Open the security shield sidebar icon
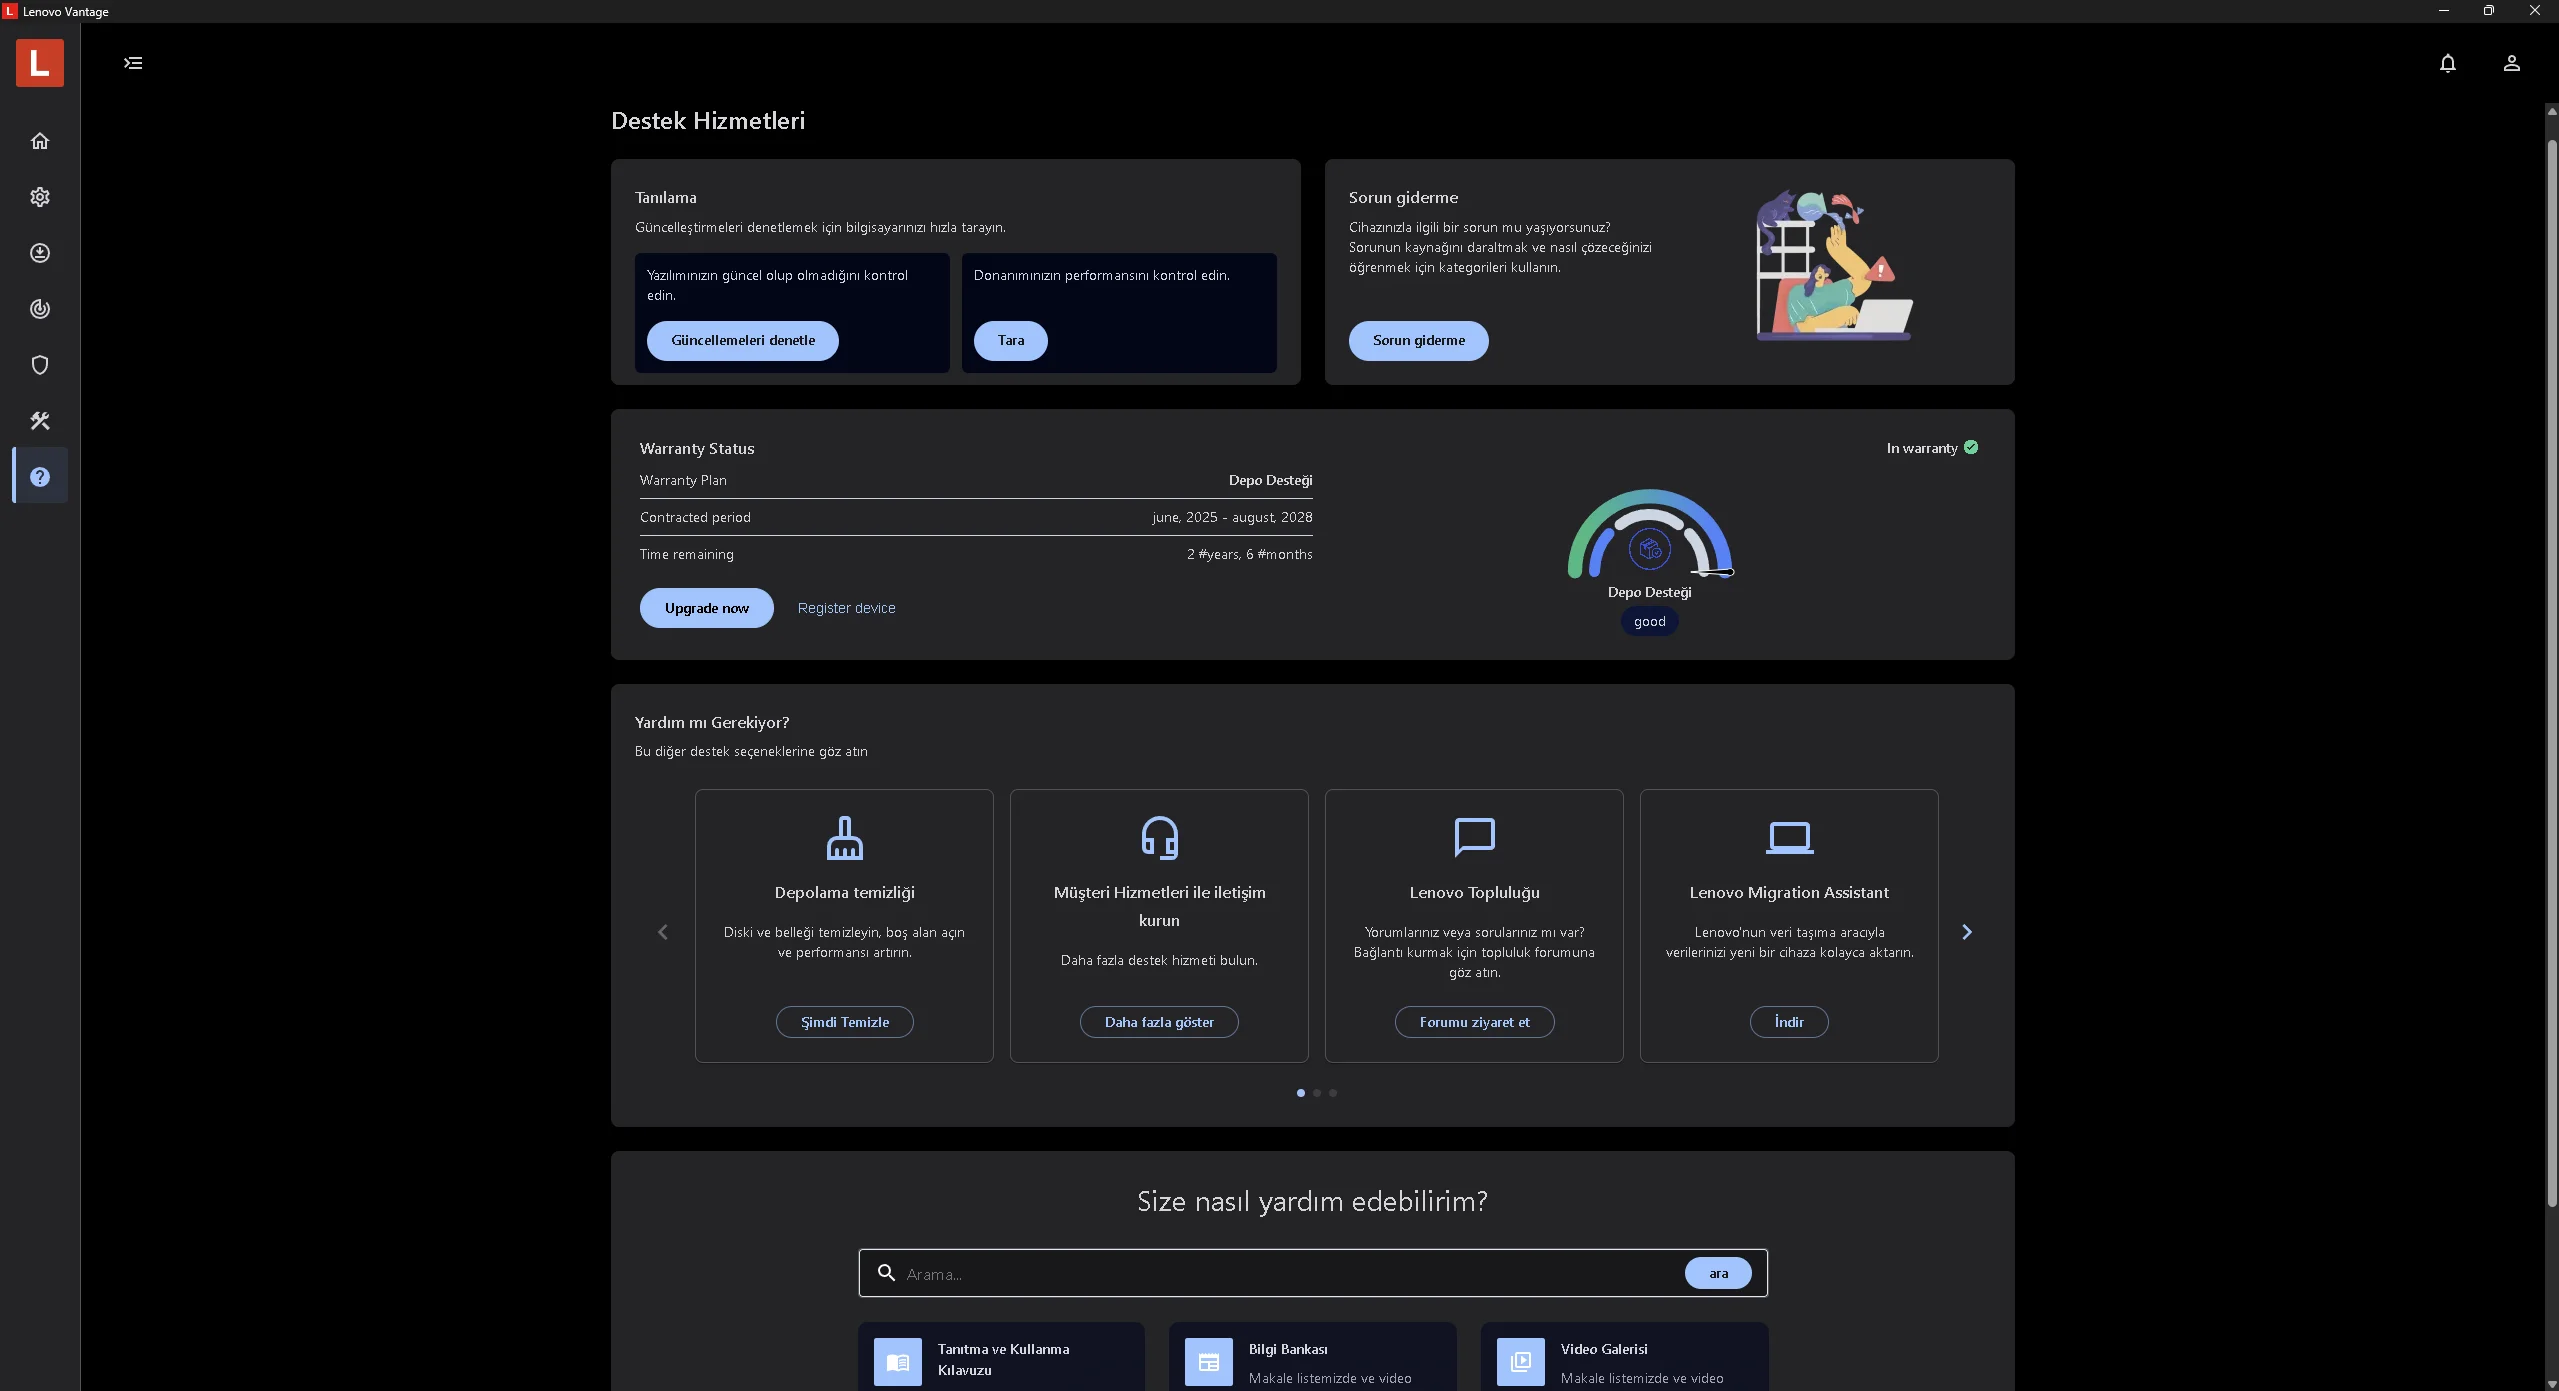 [40, 365]
